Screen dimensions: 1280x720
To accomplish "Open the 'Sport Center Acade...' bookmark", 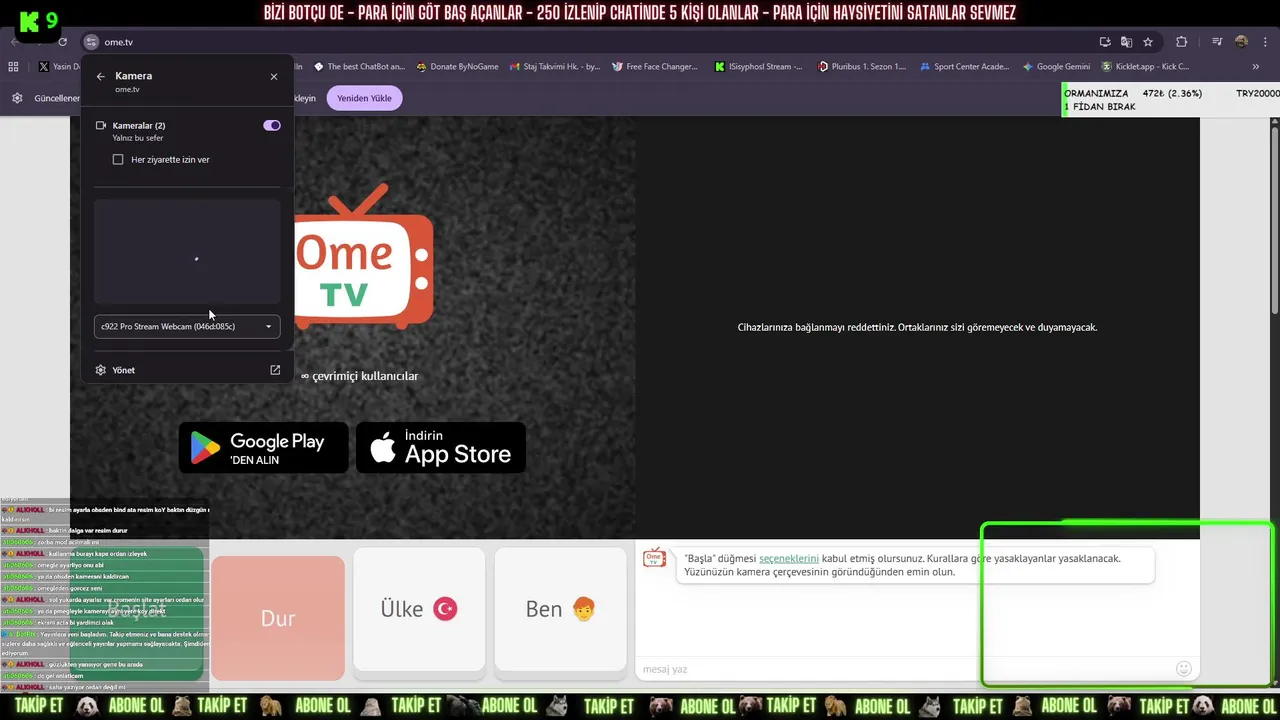I will pyautogui.click(x=964, y=67).
